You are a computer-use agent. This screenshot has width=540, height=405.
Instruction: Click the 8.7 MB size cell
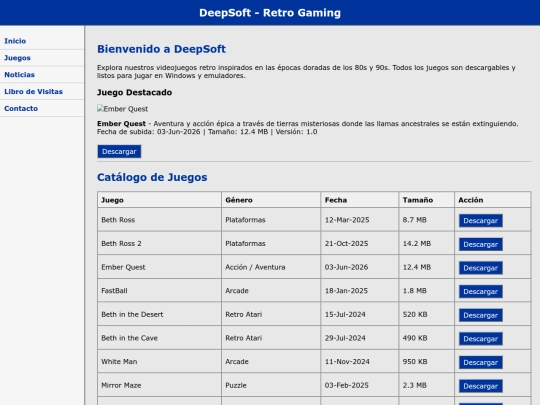click(x=427, y=220)
